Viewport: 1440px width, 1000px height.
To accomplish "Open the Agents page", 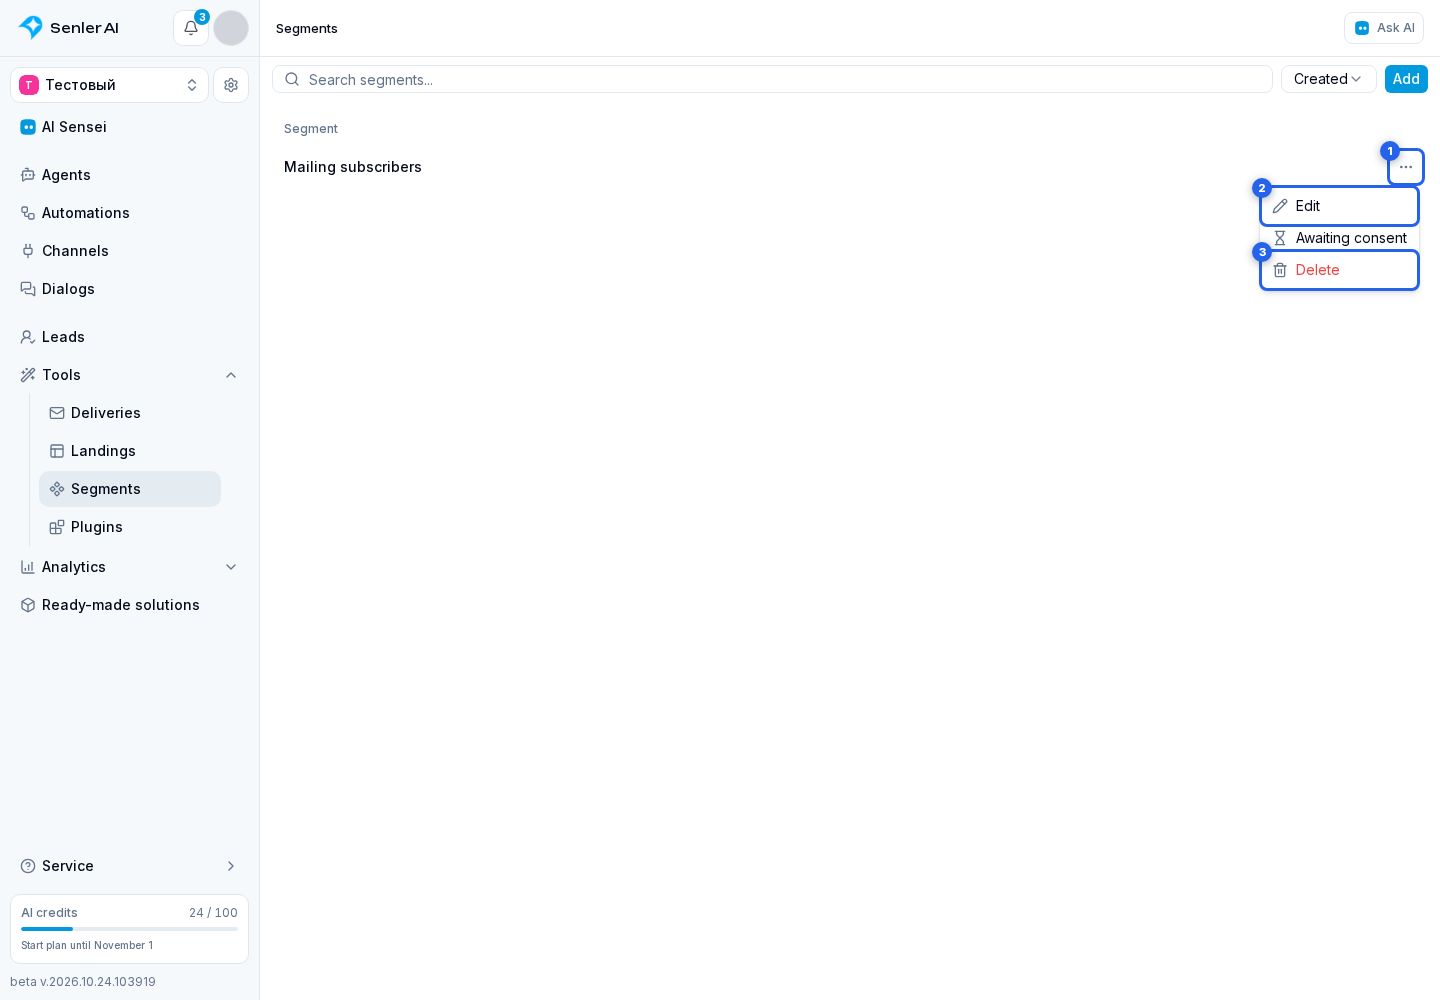I will tap(130, 175).
